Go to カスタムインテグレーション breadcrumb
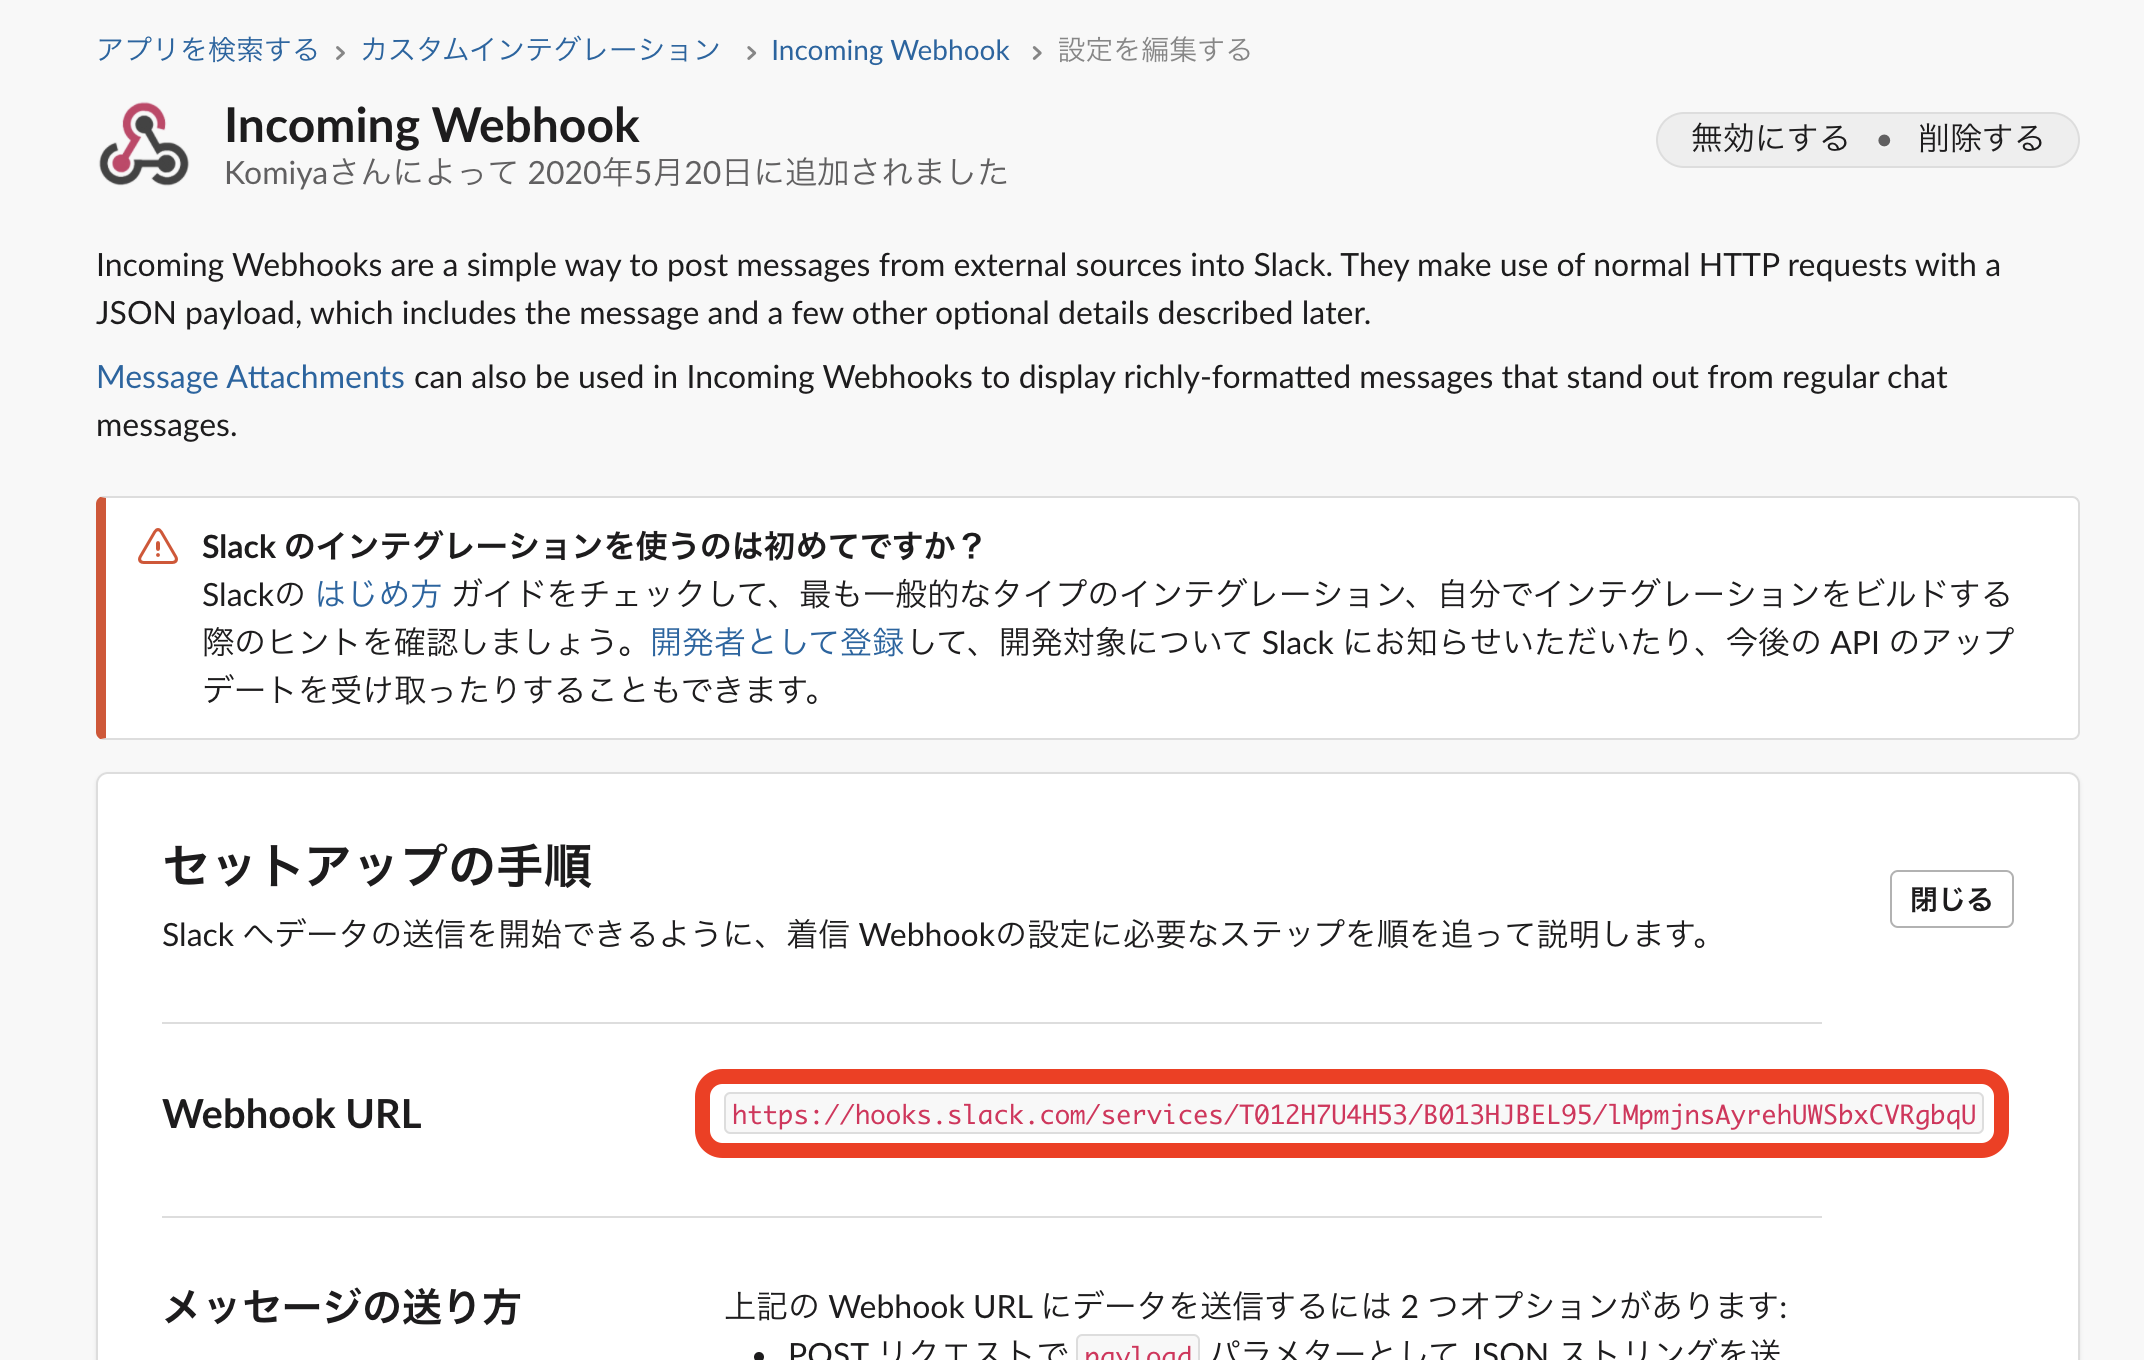 tap(540, 50)
